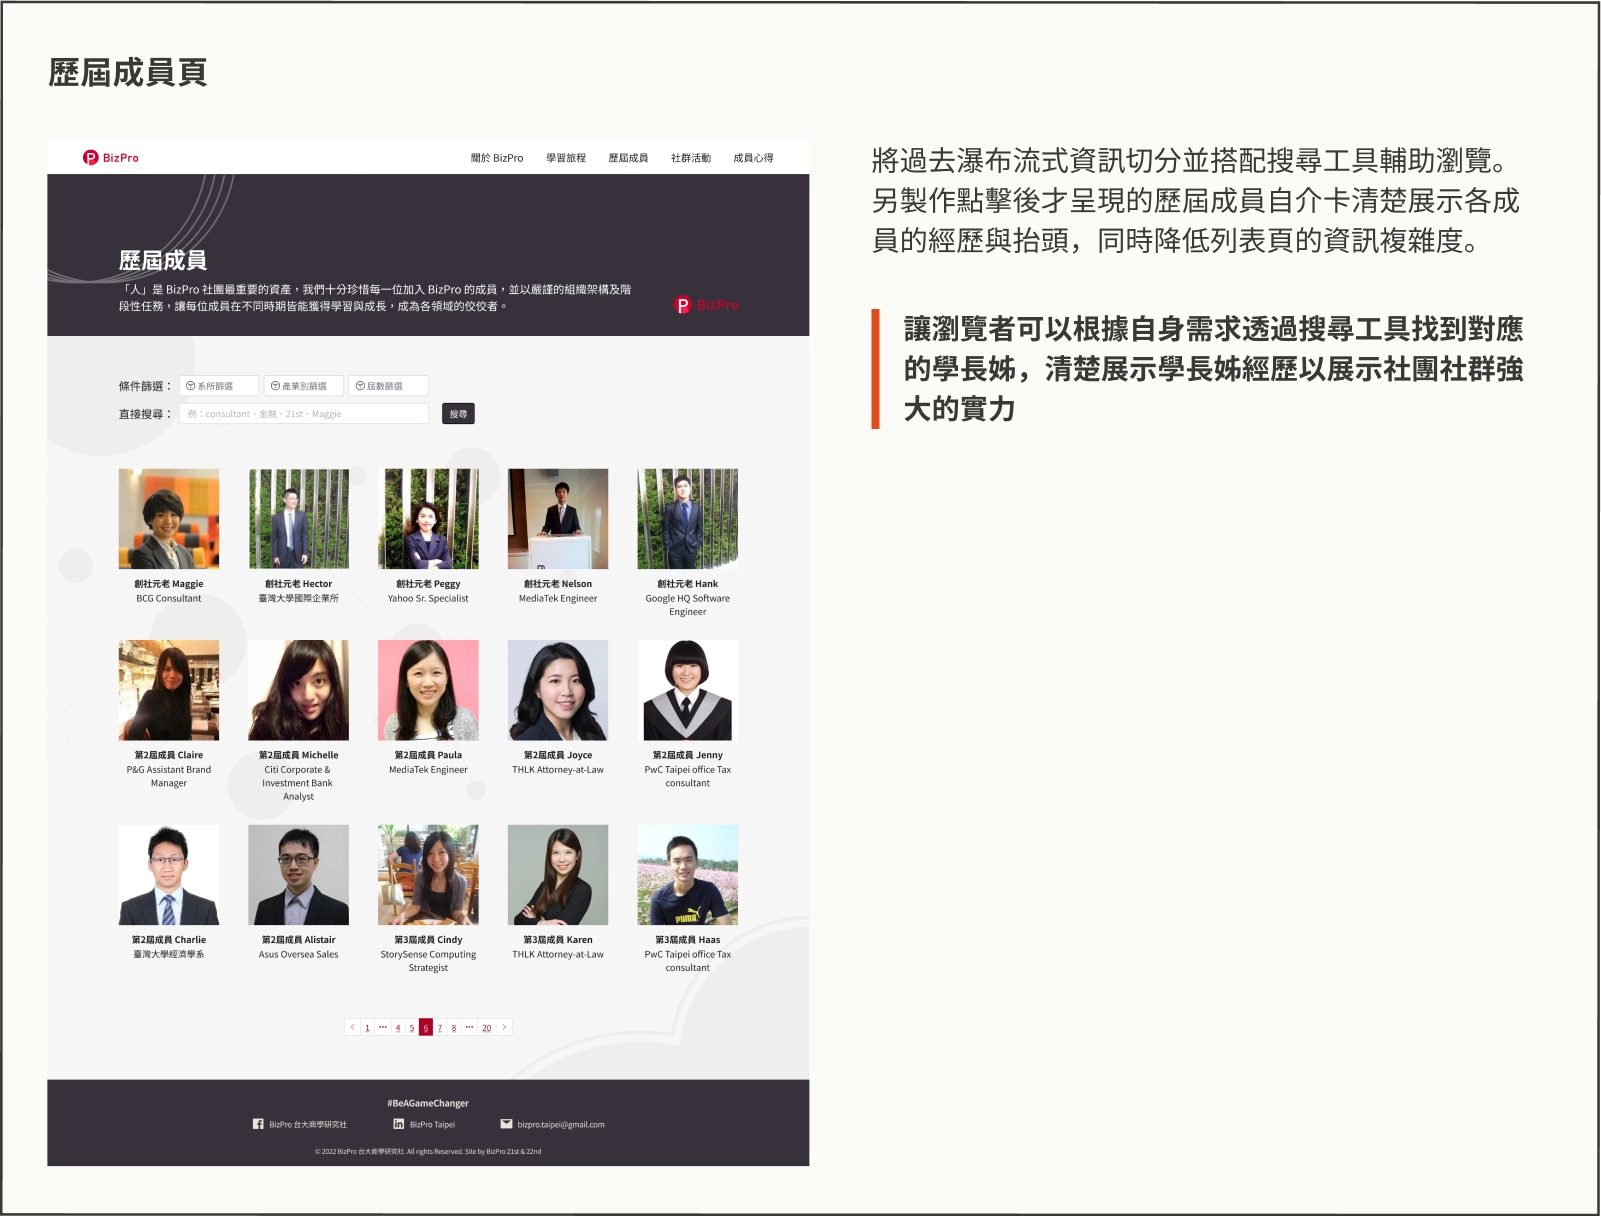Open the 成員心得 navigation item
Screen dimensions: 1601x1216
tap(753, 158)
